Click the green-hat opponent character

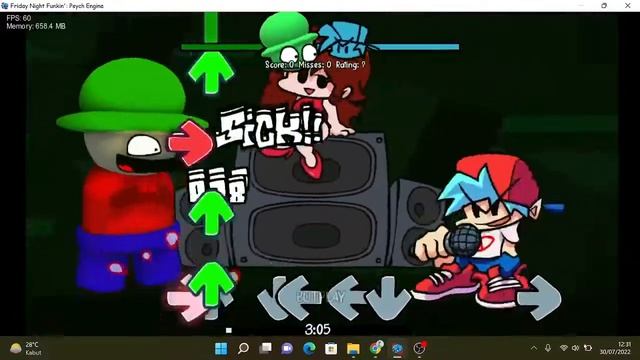pyautogui.click(x=129, y=176)
